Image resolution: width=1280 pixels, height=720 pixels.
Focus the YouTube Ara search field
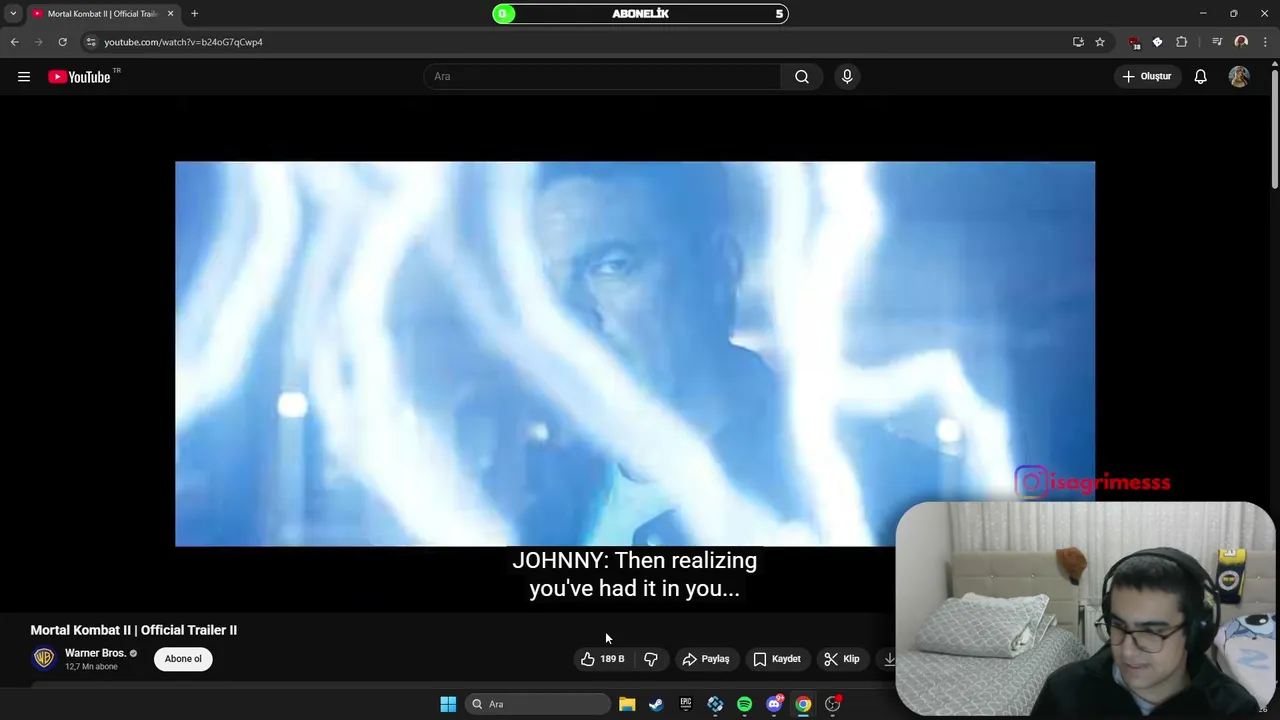click(x=602, y=77)
